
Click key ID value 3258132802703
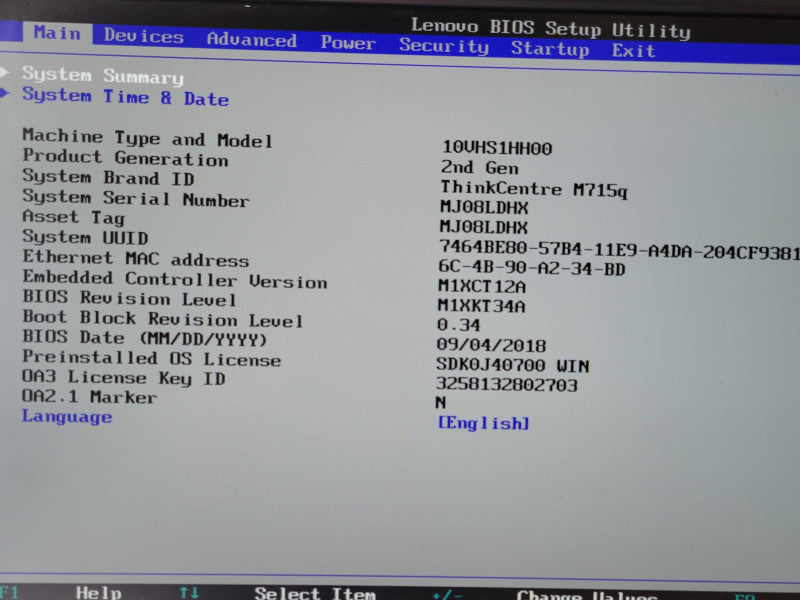pyautogui.click(x=506, y=384)
